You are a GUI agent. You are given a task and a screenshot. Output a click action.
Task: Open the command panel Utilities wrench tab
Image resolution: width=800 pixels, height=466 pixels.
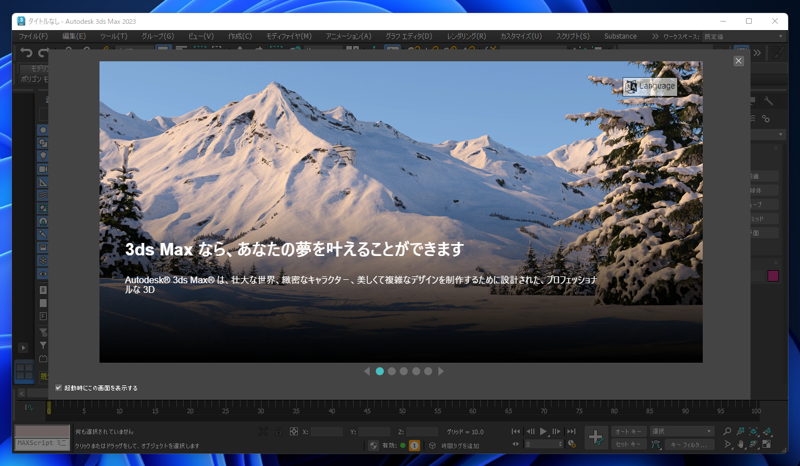[768, 102]
